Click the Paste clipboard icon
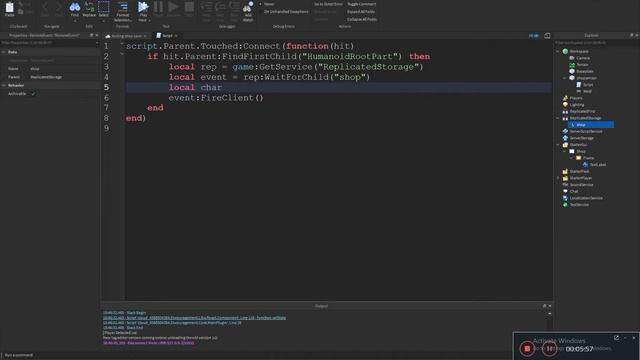 [9, 7]
